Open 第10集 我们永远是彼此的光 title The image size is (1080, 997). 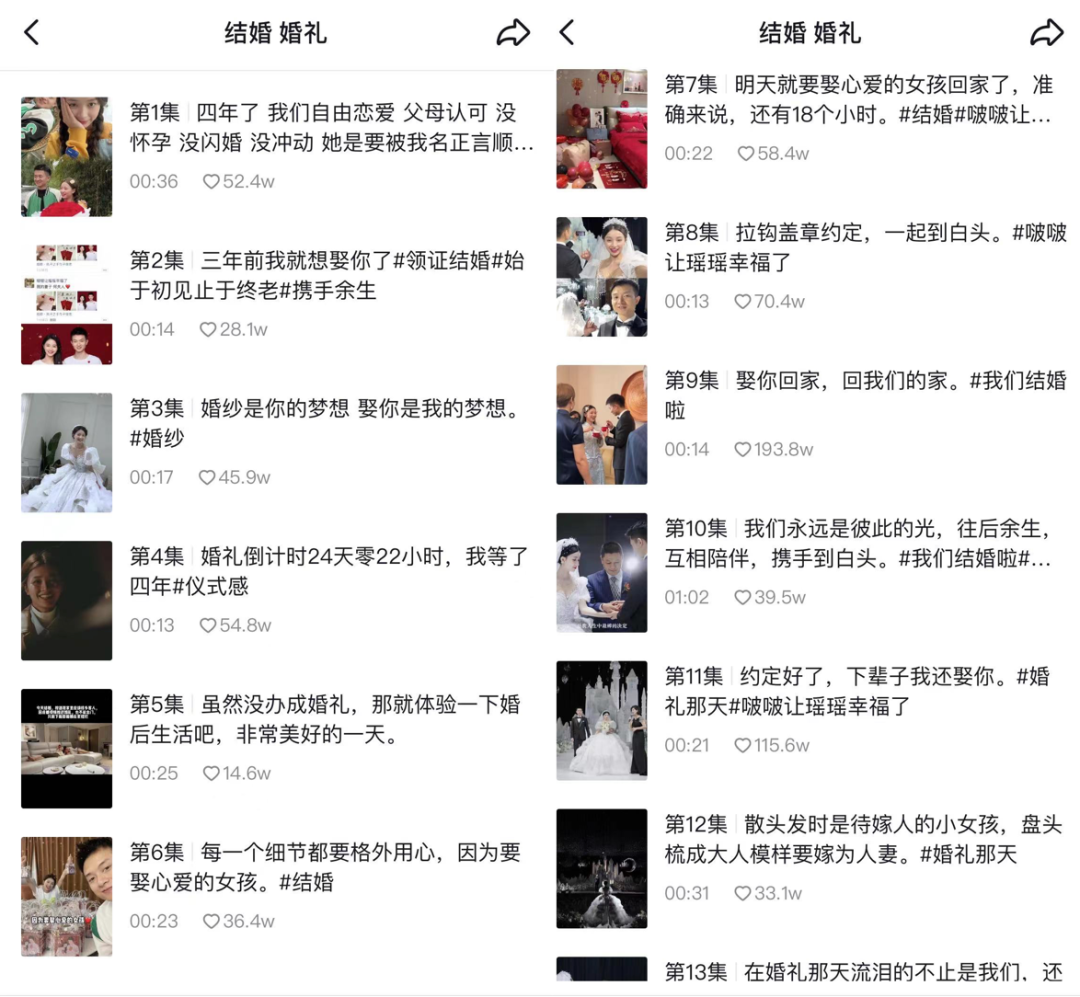click(858, 543)
